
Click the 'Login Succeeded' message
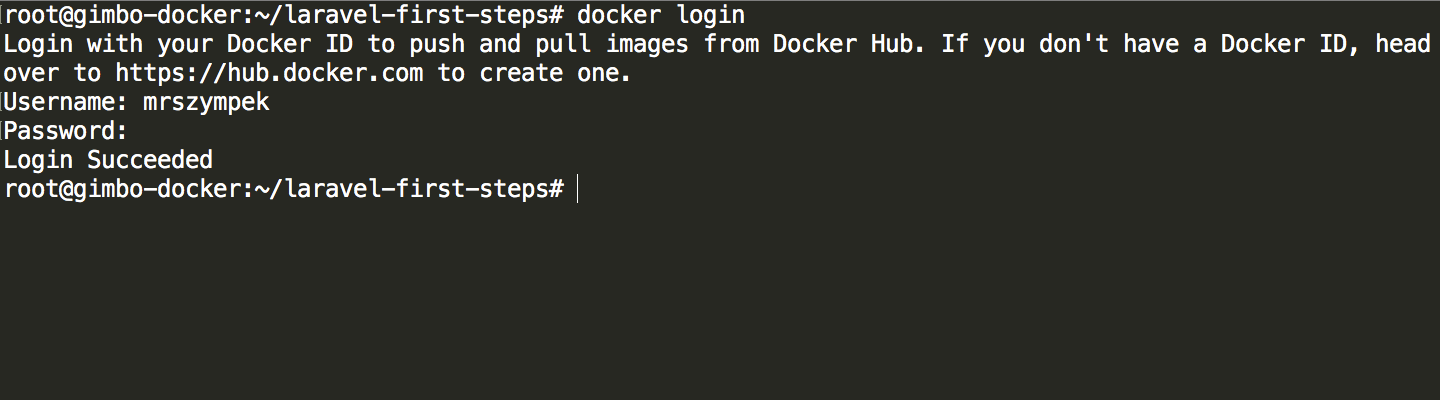click(x=108, y=160)
